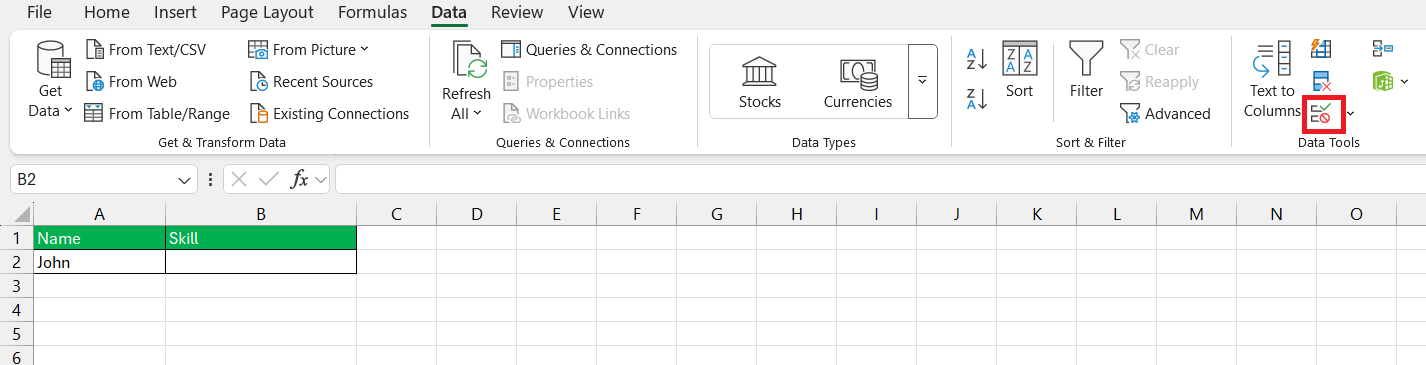Click From Table/Range
The image size is (1426, 365).
[157, 113]
